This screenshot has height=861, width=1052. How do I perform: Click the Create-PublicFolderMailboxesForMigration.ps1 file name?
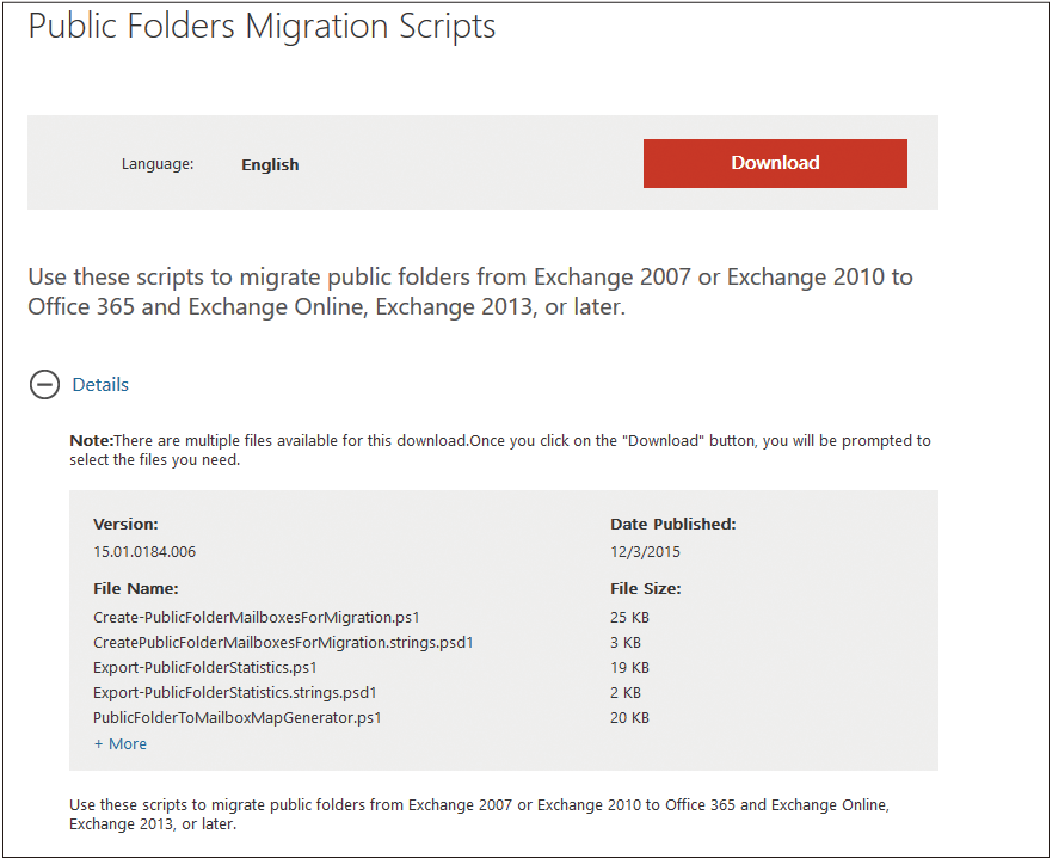(x=256, y=617)
